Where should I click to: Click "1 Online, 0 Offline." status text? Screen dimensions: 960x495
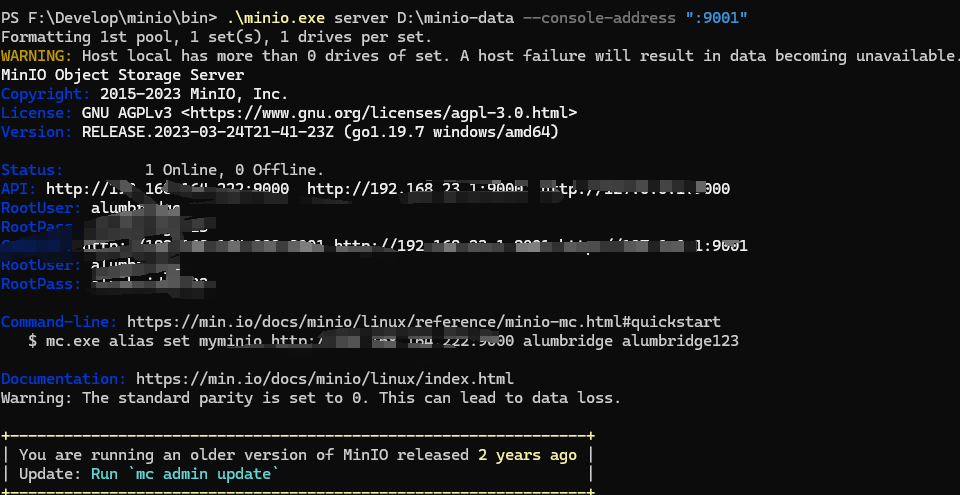[234, 170]
